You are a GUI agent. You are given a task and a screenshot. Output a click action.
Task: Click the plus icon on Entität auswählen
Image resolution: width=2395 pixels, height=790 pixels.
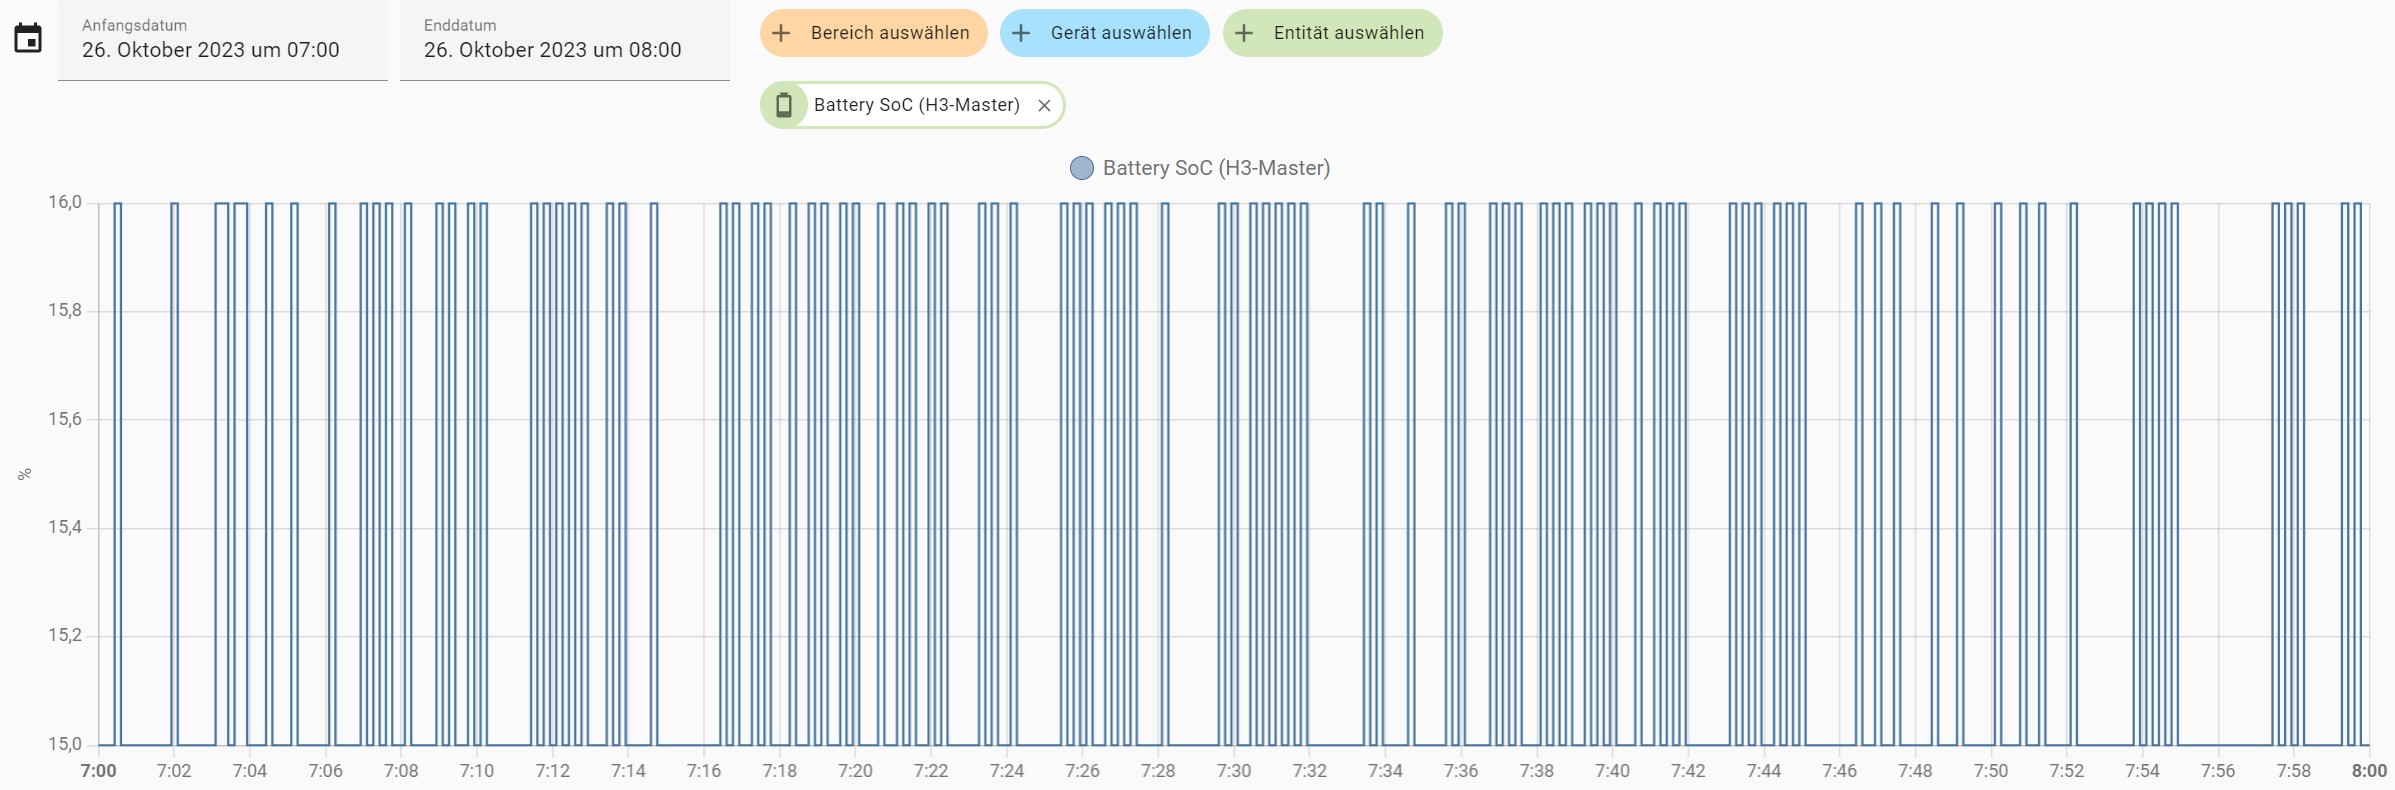(1244, 33)
